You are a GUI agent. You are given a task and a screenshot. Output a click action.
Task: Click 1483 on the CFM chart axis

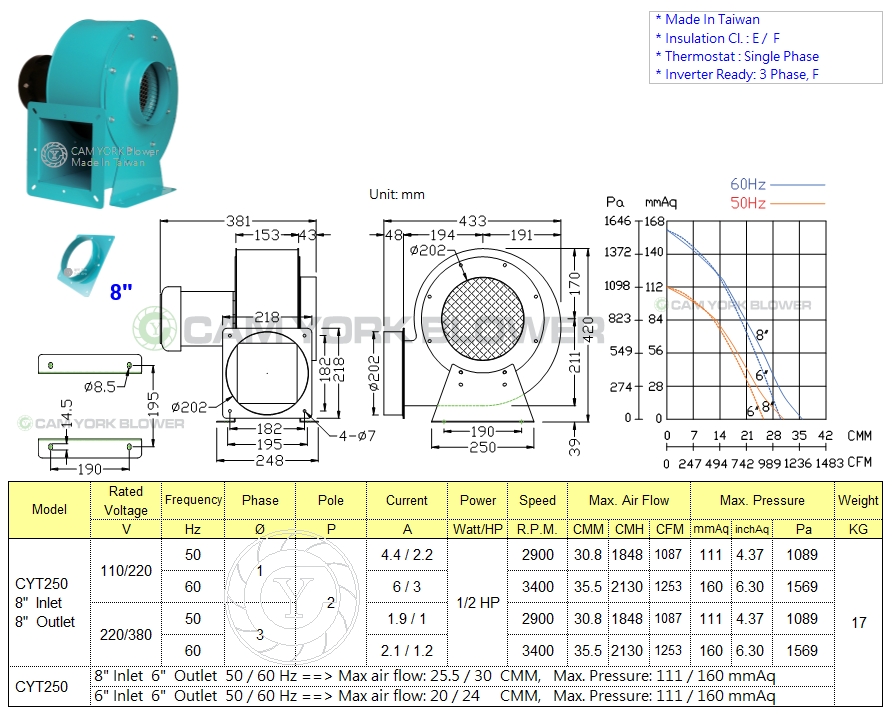pos(829,463)
